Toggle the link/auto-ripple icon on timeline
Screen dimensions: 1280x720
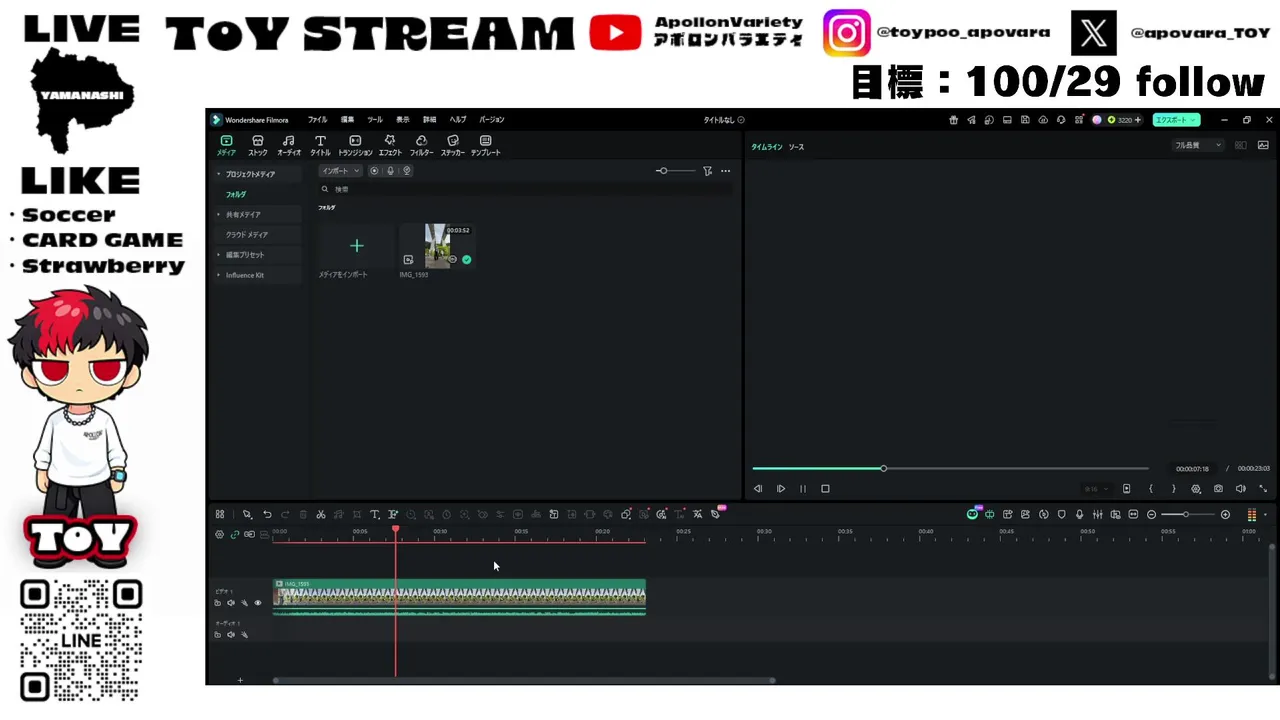[235, 534]
